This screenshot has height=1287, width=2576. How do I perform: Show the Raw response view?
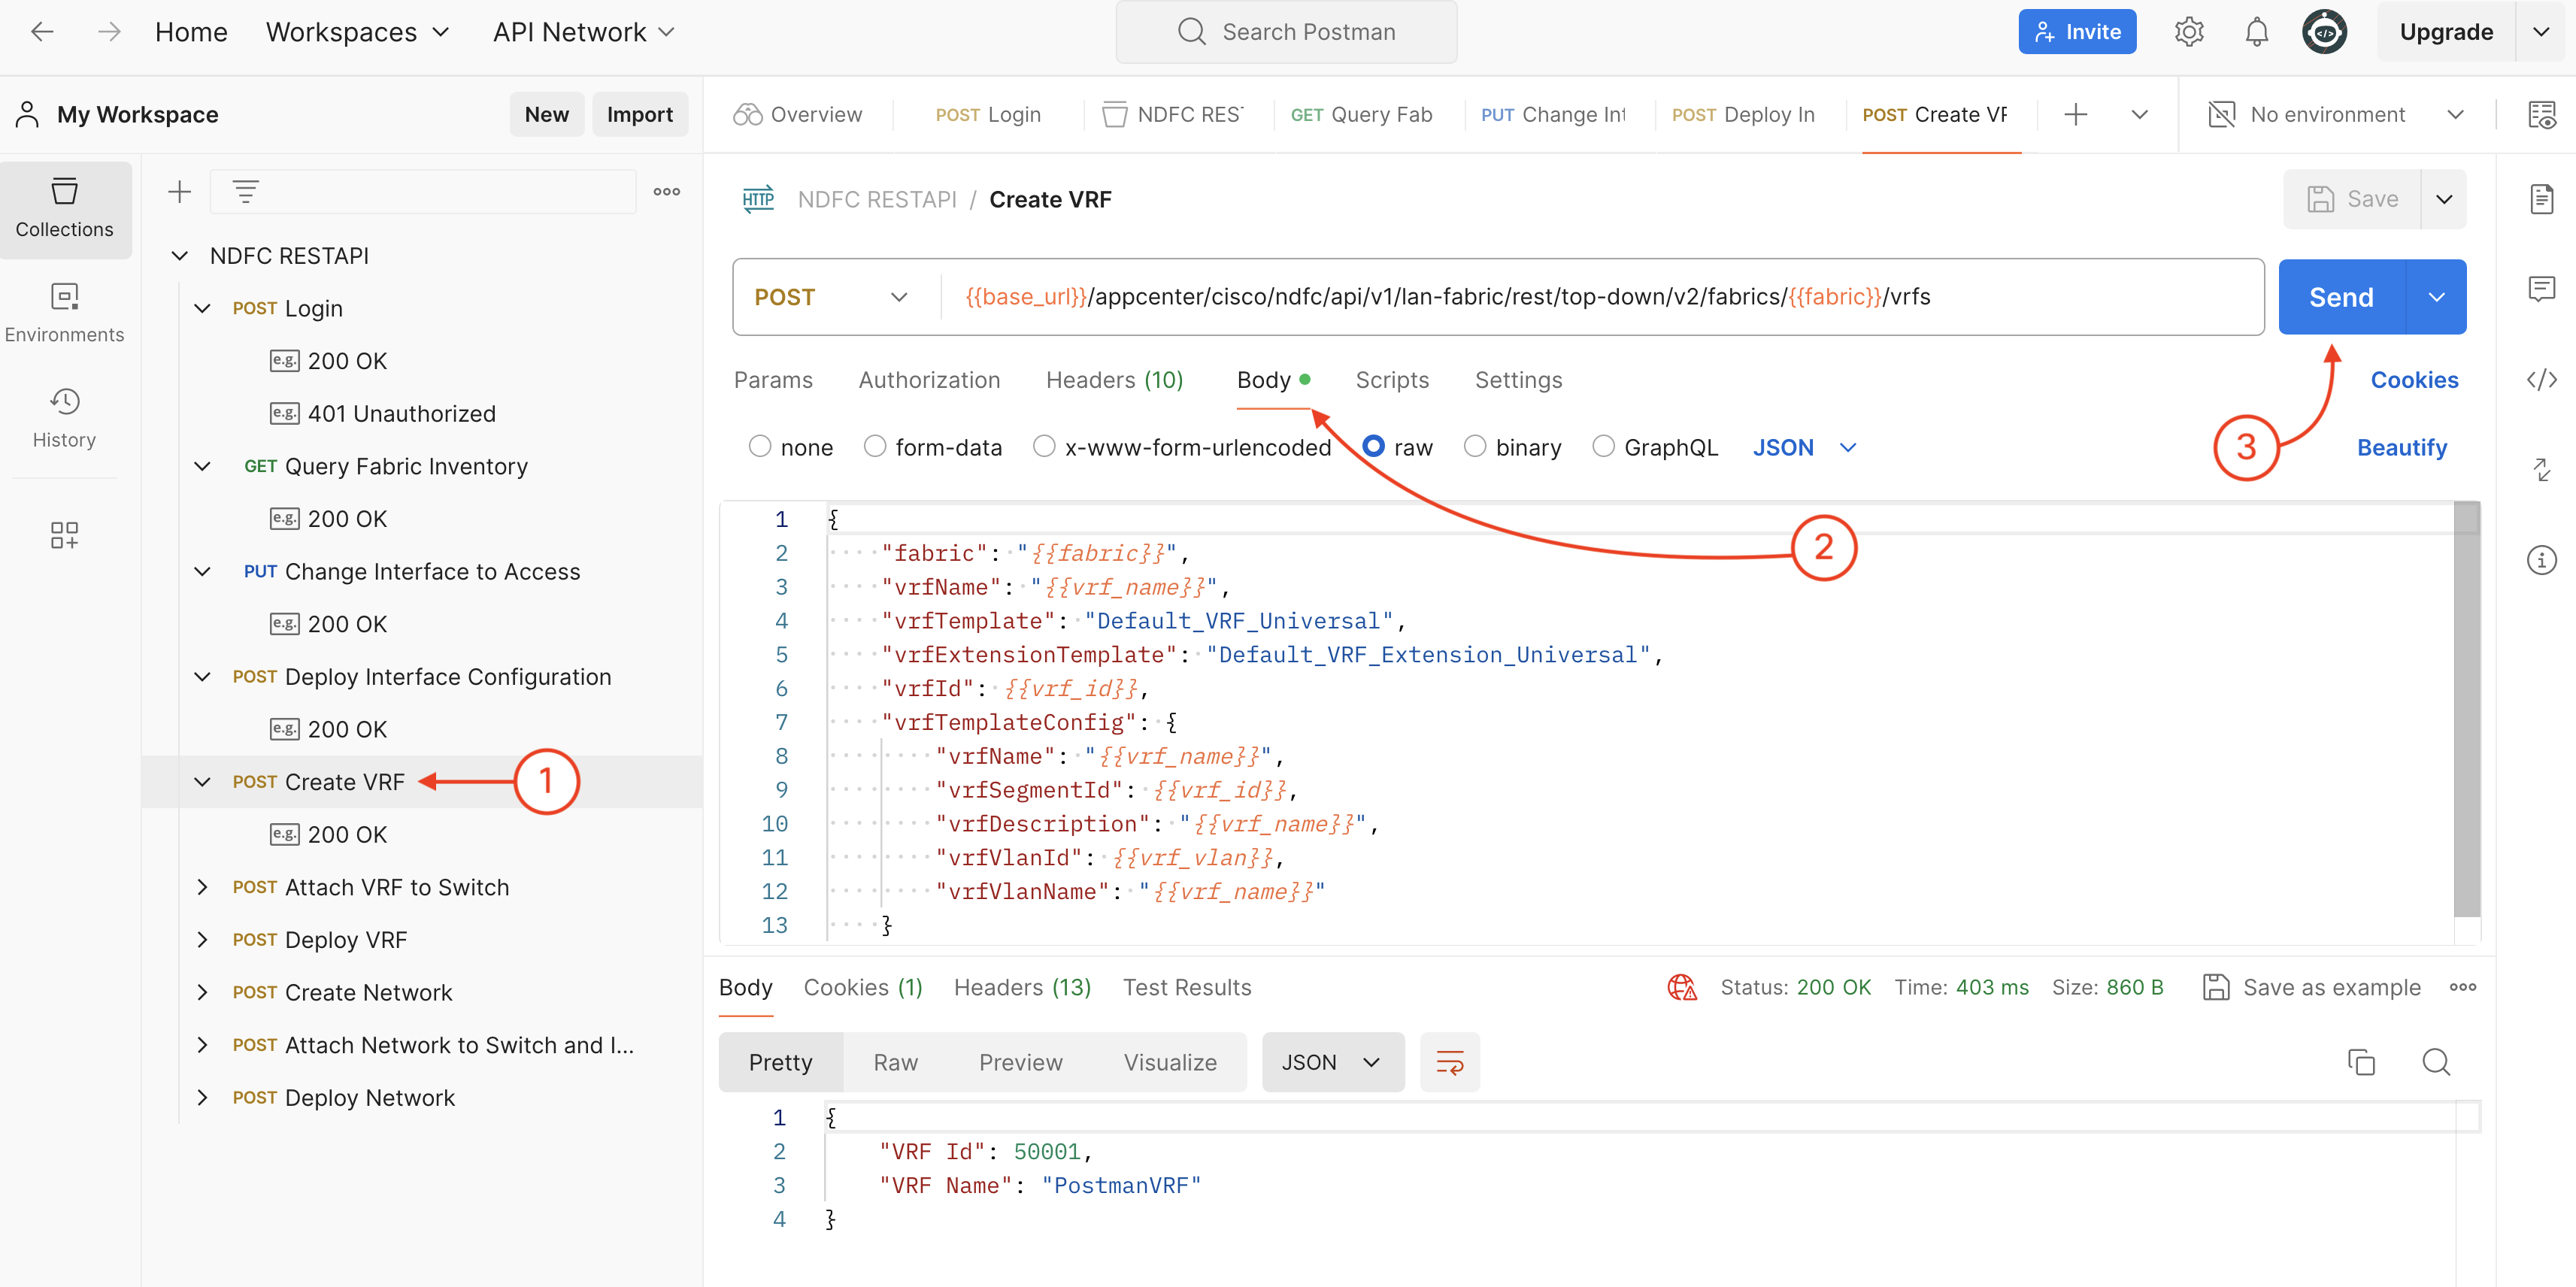(x=895, y=1062)
